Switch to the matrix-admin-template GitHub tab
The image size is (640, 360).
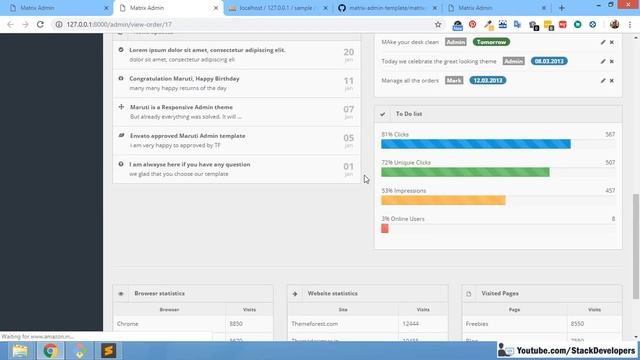388,8
